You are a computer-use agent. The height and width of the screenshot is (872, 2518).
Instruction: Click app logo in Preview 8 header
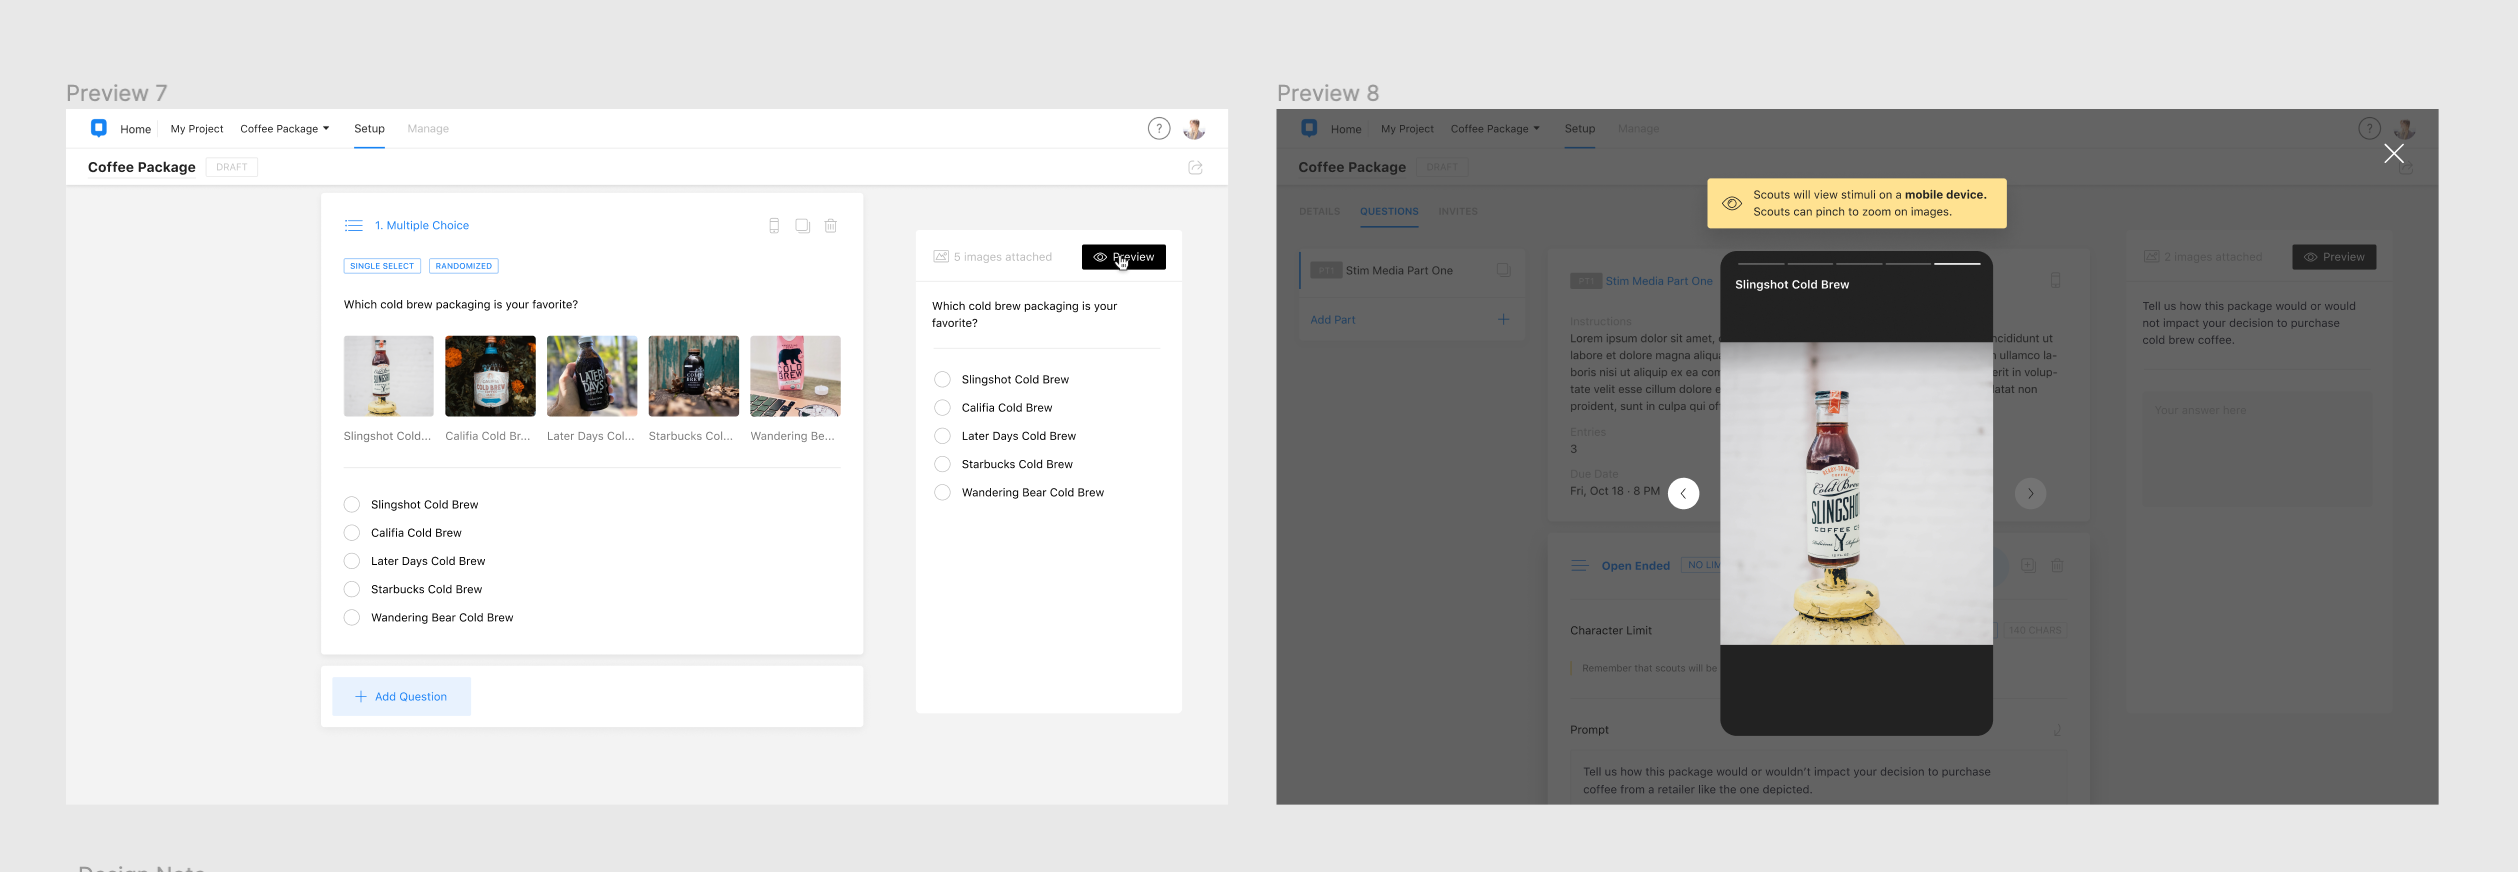(x=1309, y=127)
